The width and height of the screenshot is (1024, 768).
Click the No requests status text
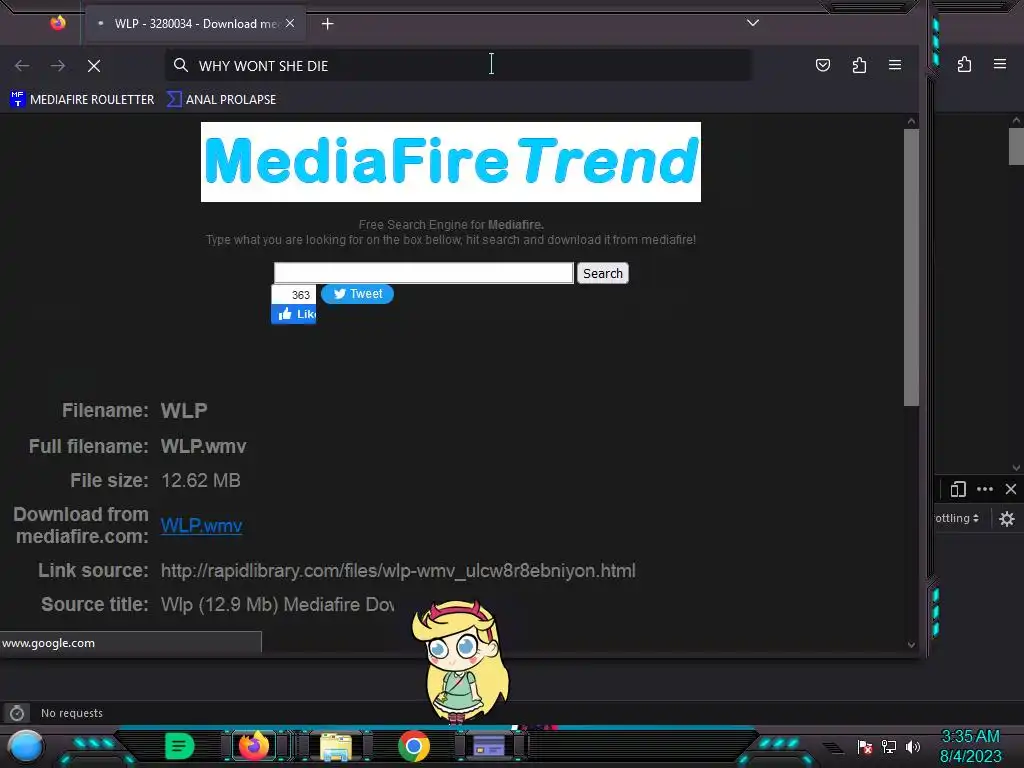pyautogui.click(x=72, y=713)
